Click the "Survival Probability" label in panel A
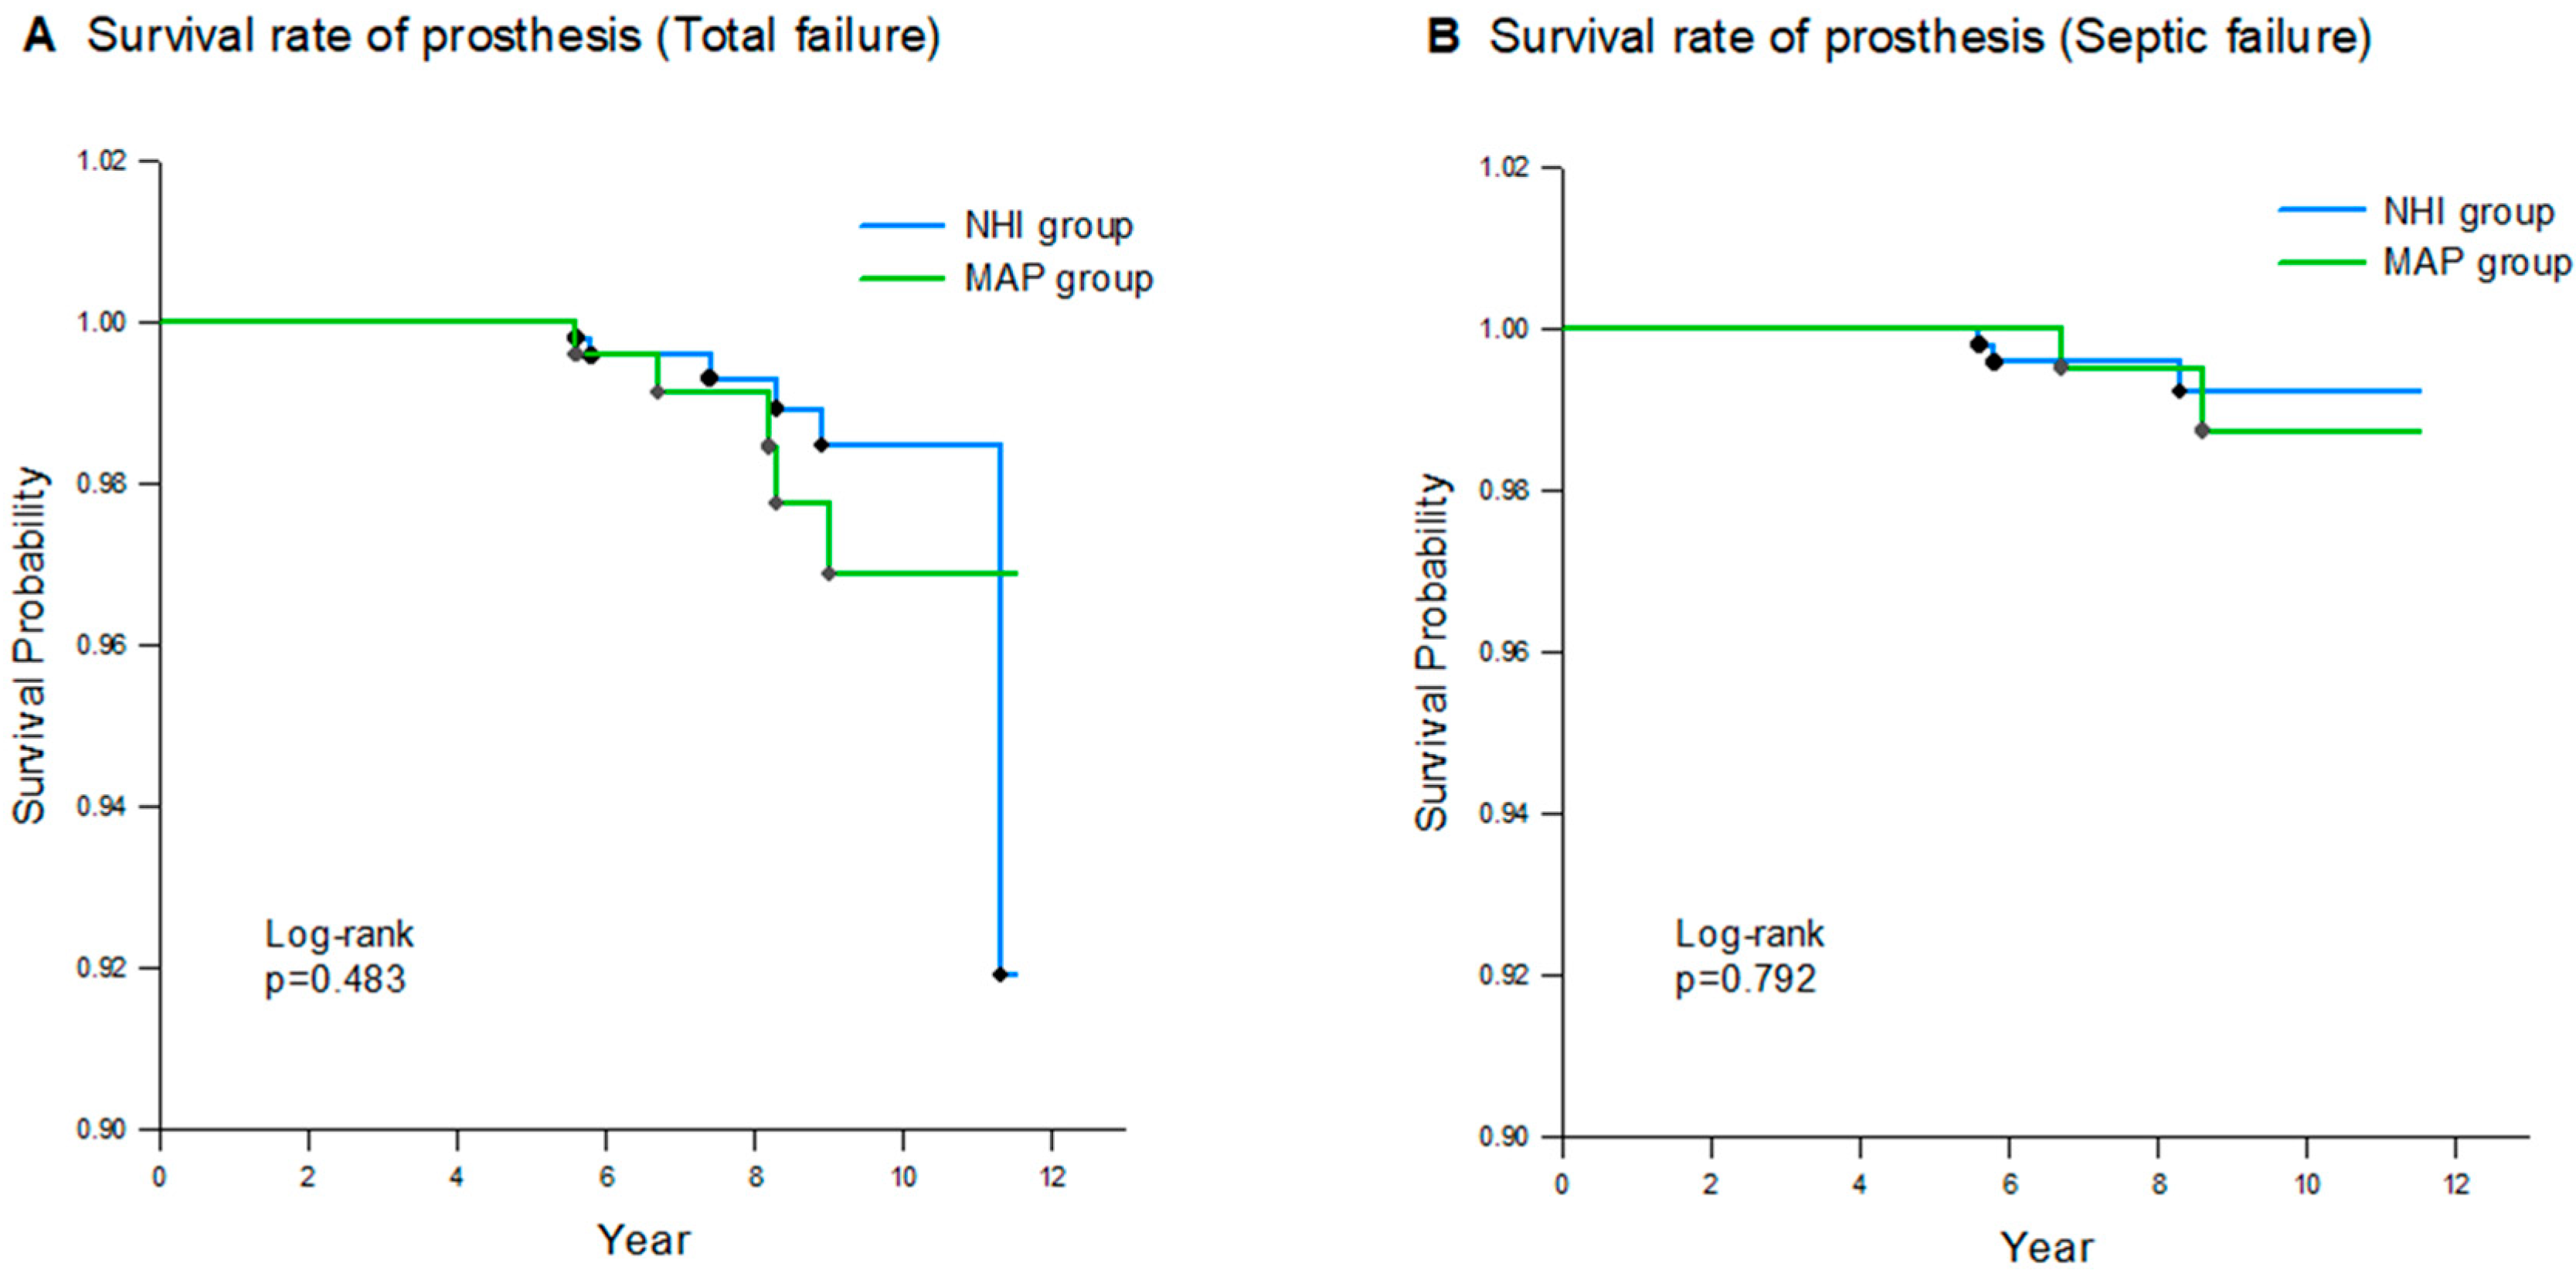The image size is (2576, 1274). 30,645
